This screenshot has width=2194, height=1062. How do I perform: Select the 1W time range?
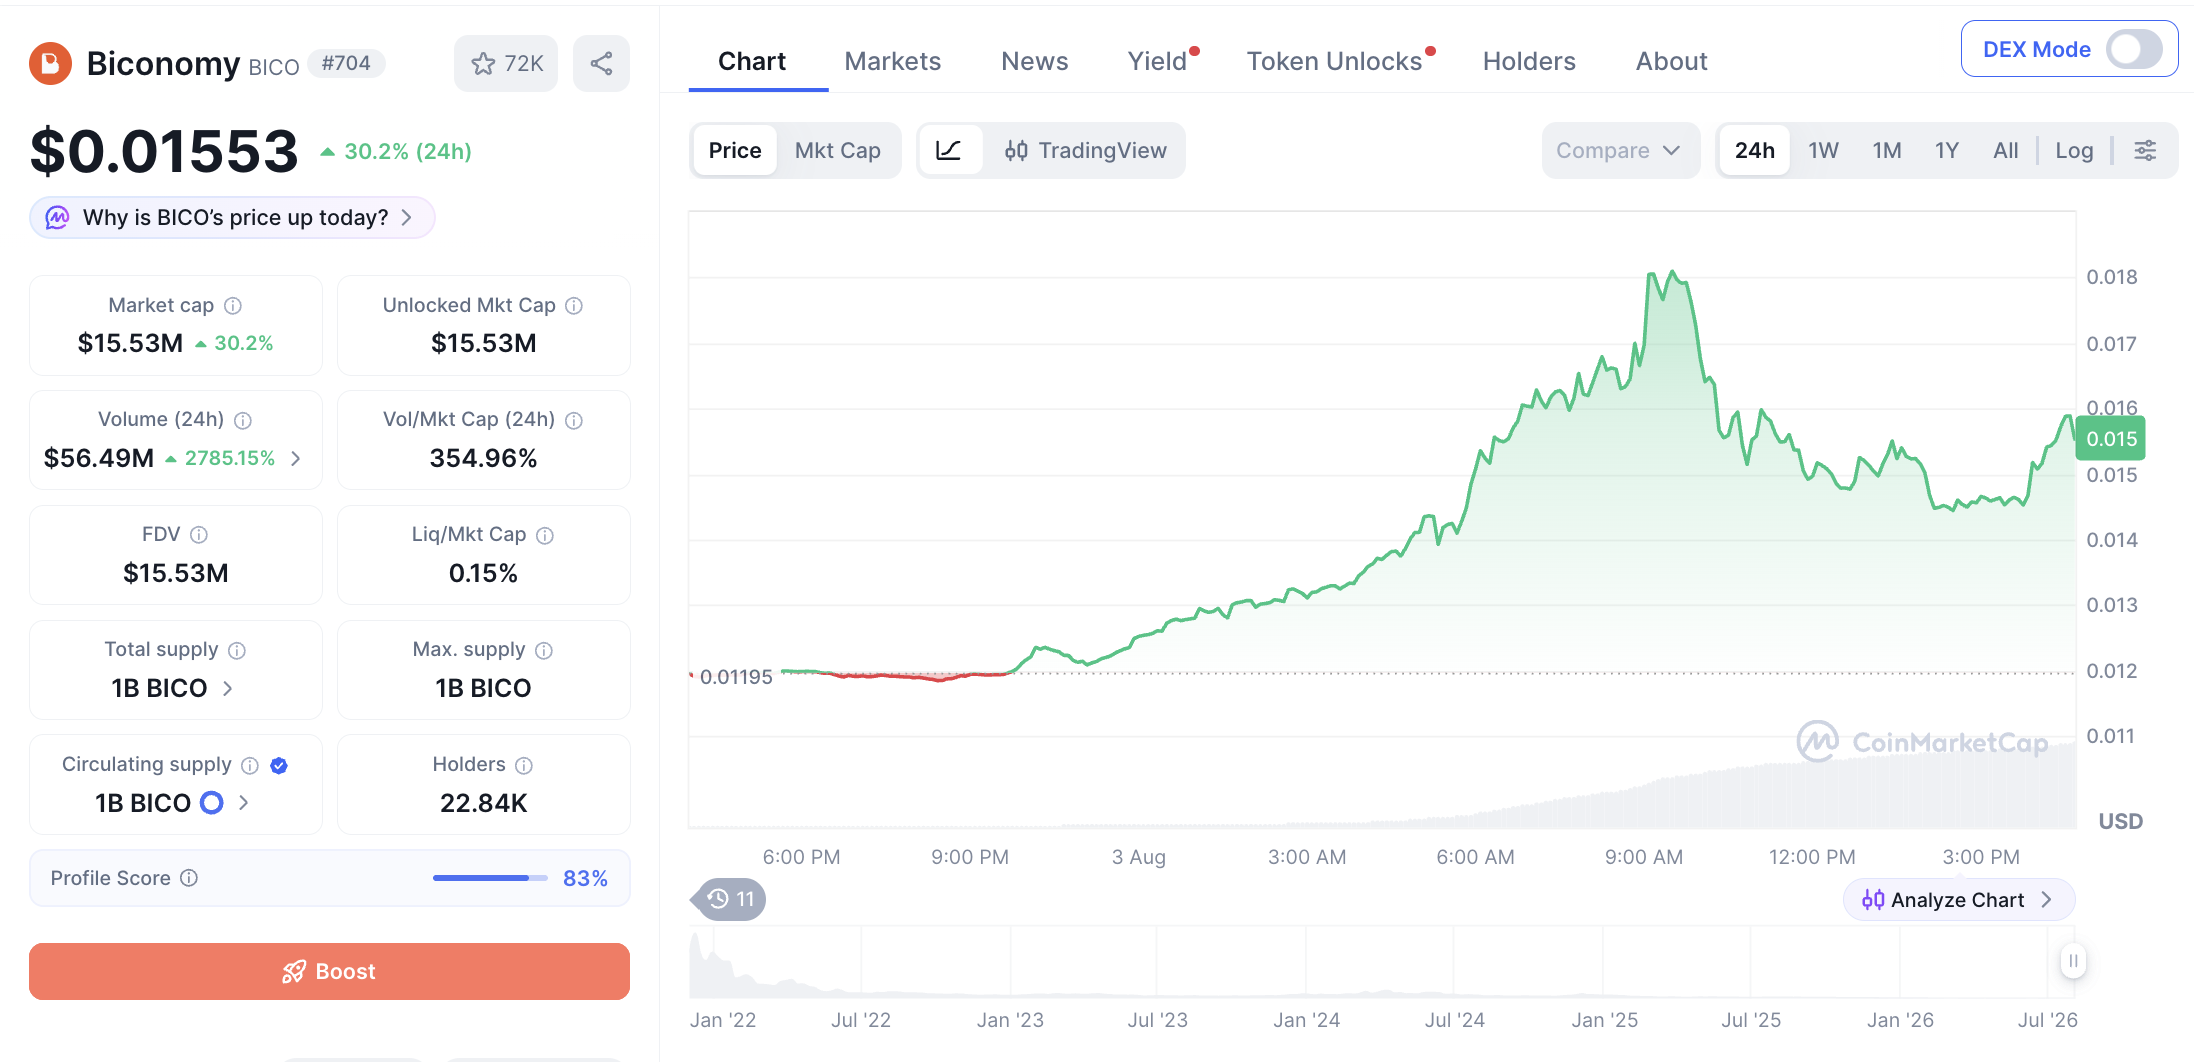pos(1823,151)
